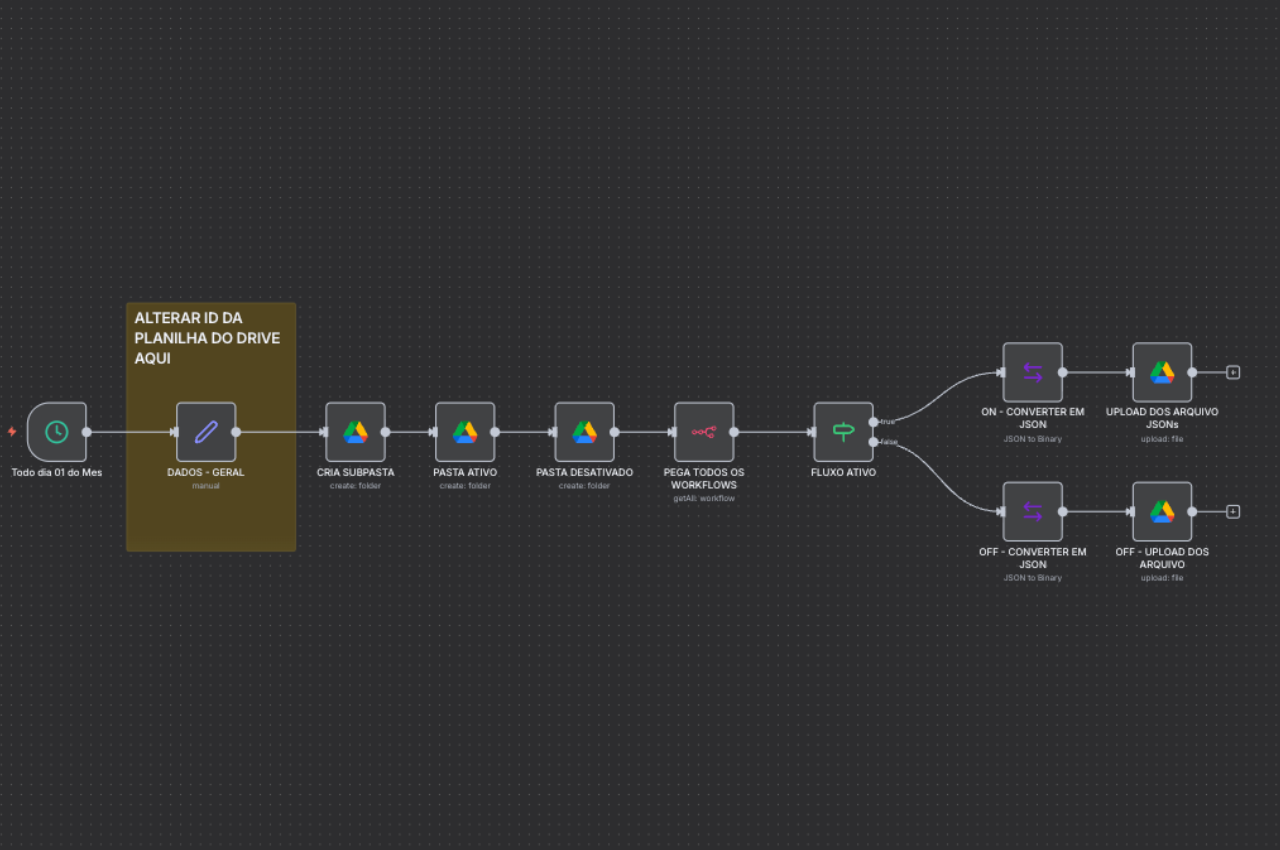Click the output connector of DADOS - GERAL
This screenshot has width=1280, height=850.
click(236, 432)
